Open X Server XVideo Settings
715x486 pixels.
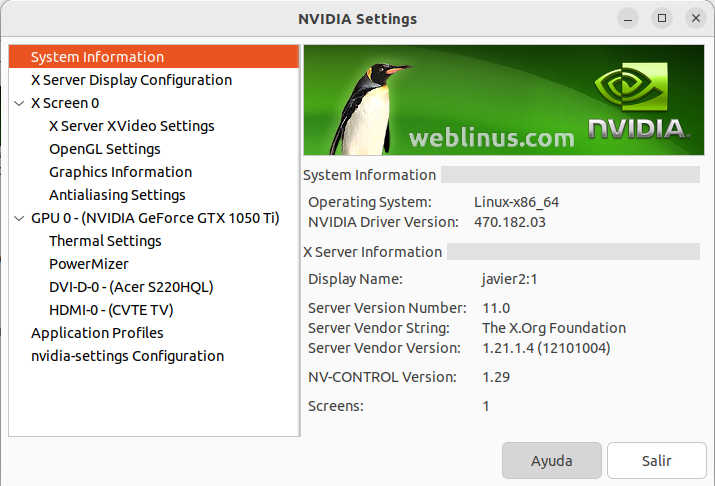pos(131,126)
